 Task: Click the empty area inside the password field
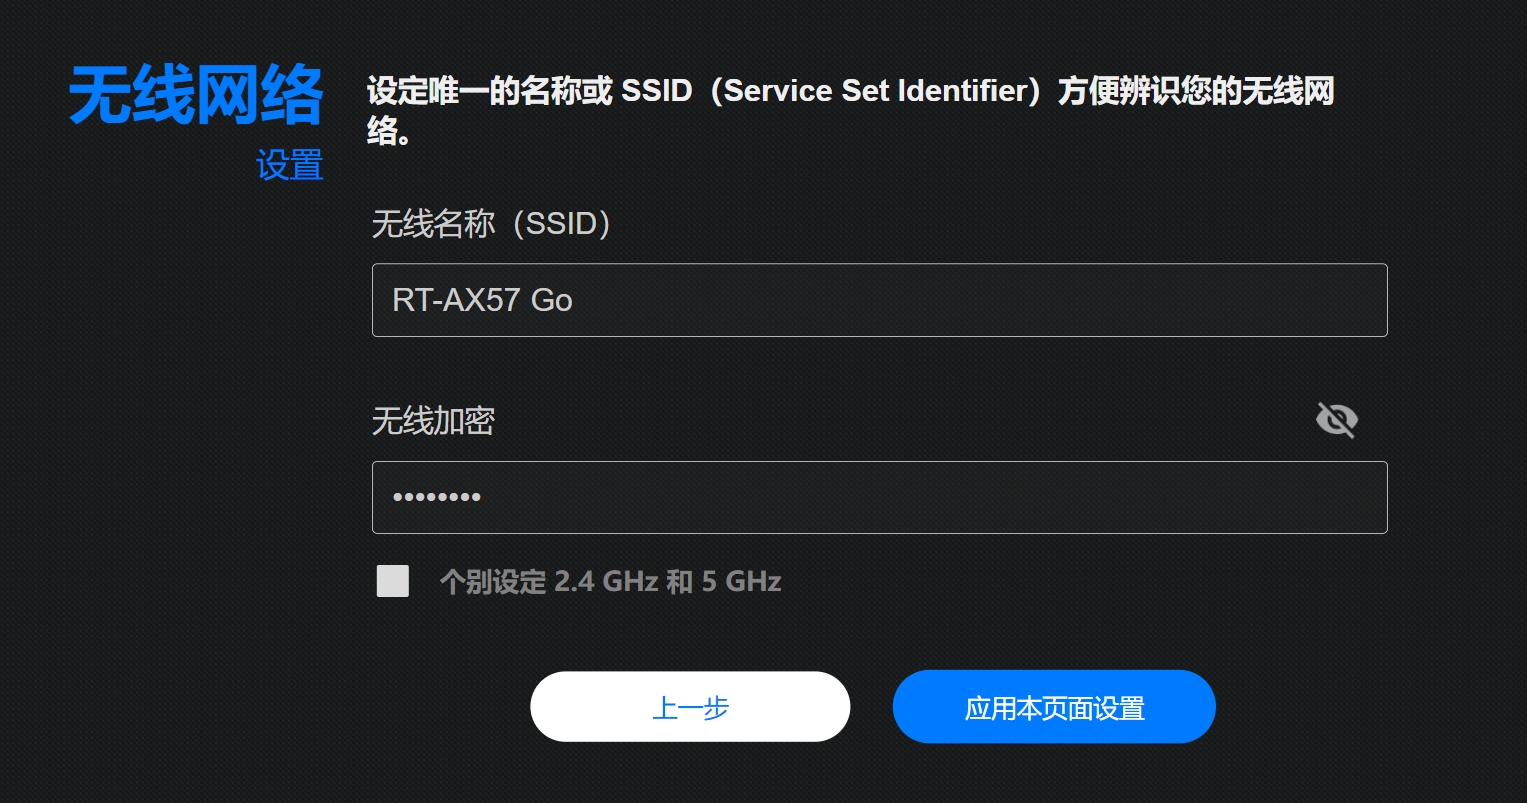tap(935, 497)
